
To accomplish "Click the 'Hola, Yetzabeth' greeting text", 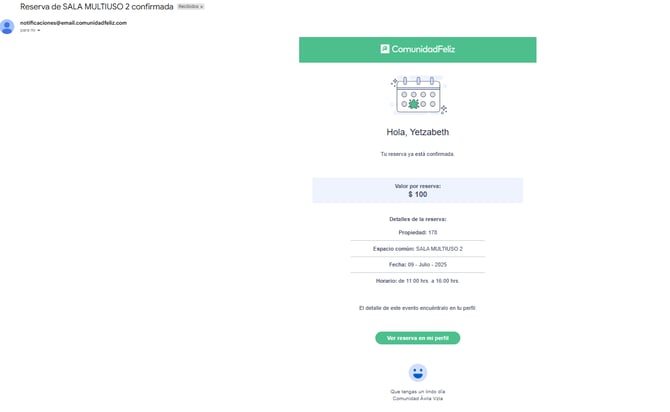I will [x=417, y=132].
